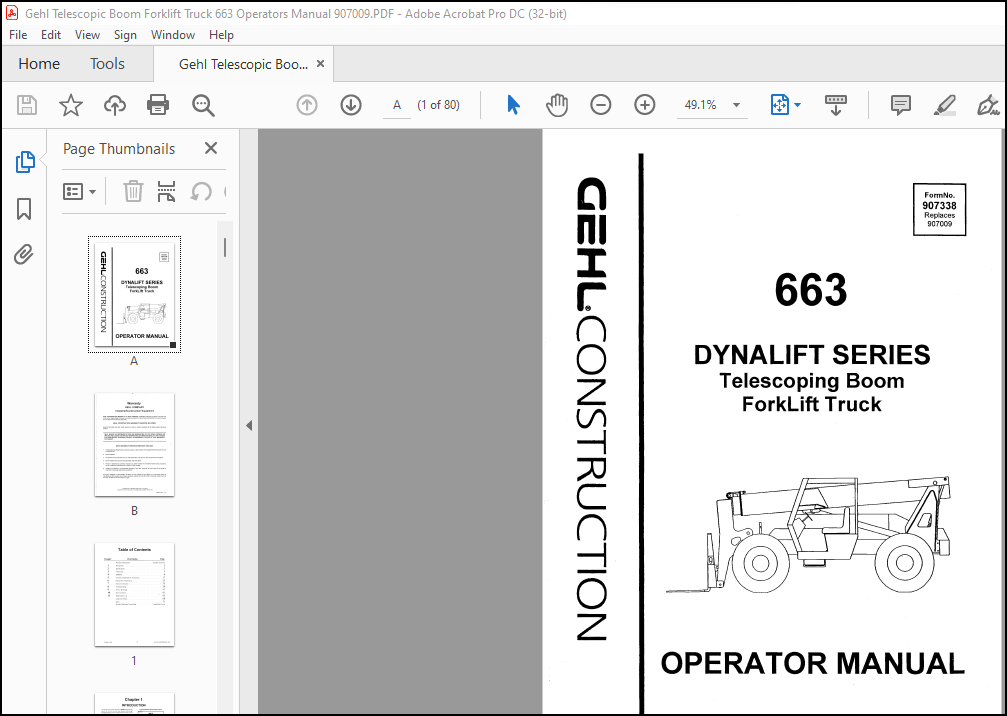Open Page Thumbnails panel icon in sidebar
The image size is (1007, 716).
24,162
